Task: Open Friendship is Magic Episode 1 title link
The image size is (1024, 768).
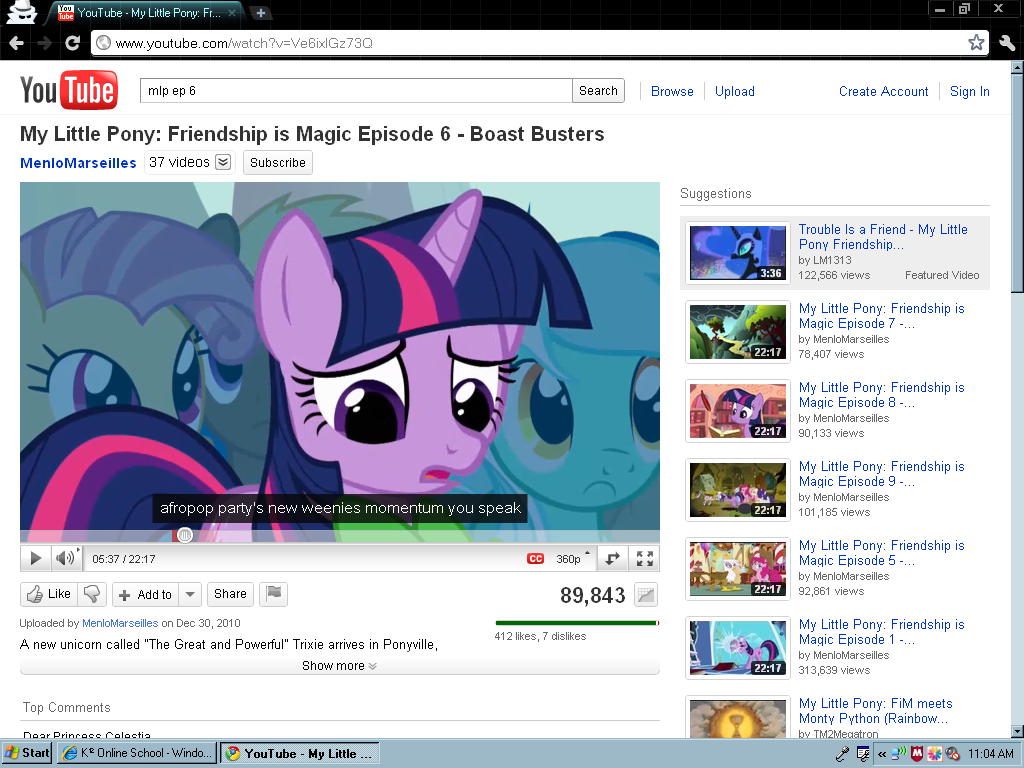Action: point(882,632)
